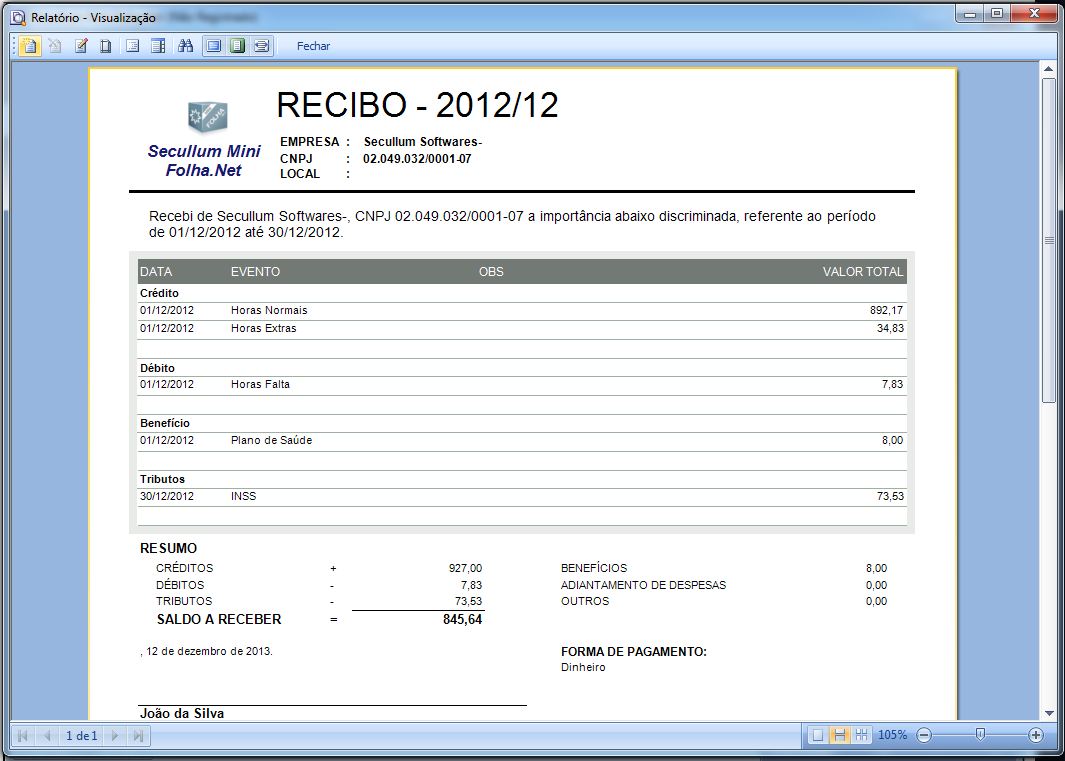The height and width of the screenshot is (761, 1065).
Task: Go to the next report page
Action: [x=115, y=735]
